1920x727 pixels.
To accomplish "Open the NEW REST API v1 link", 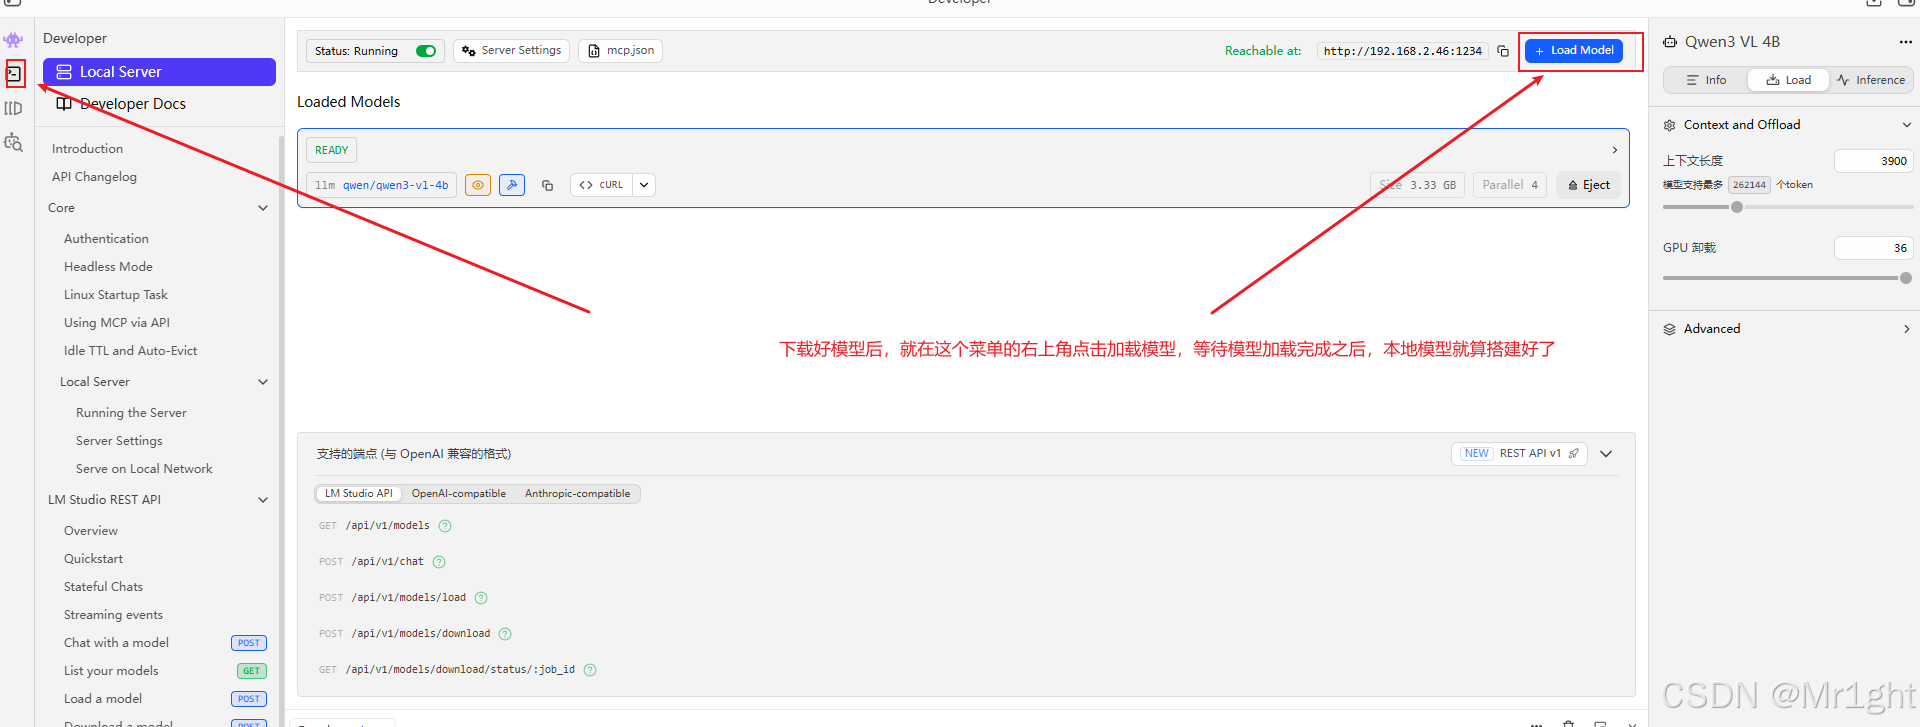I will pyautogui.click(x=1519, y=454).
